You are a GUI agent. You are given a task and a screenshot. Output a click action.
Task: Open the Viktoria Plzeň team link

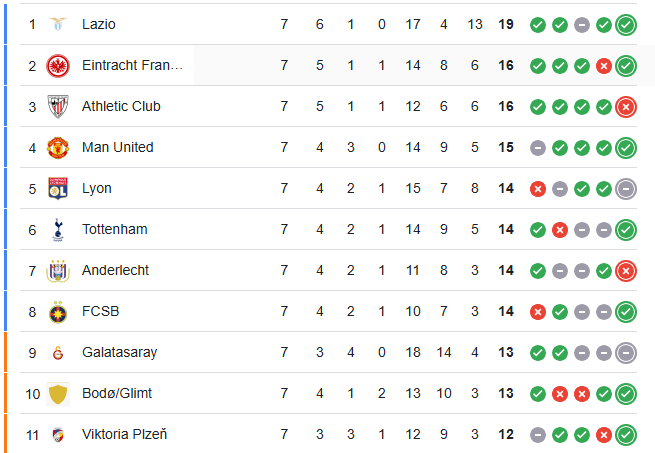[x=125, y=435]
